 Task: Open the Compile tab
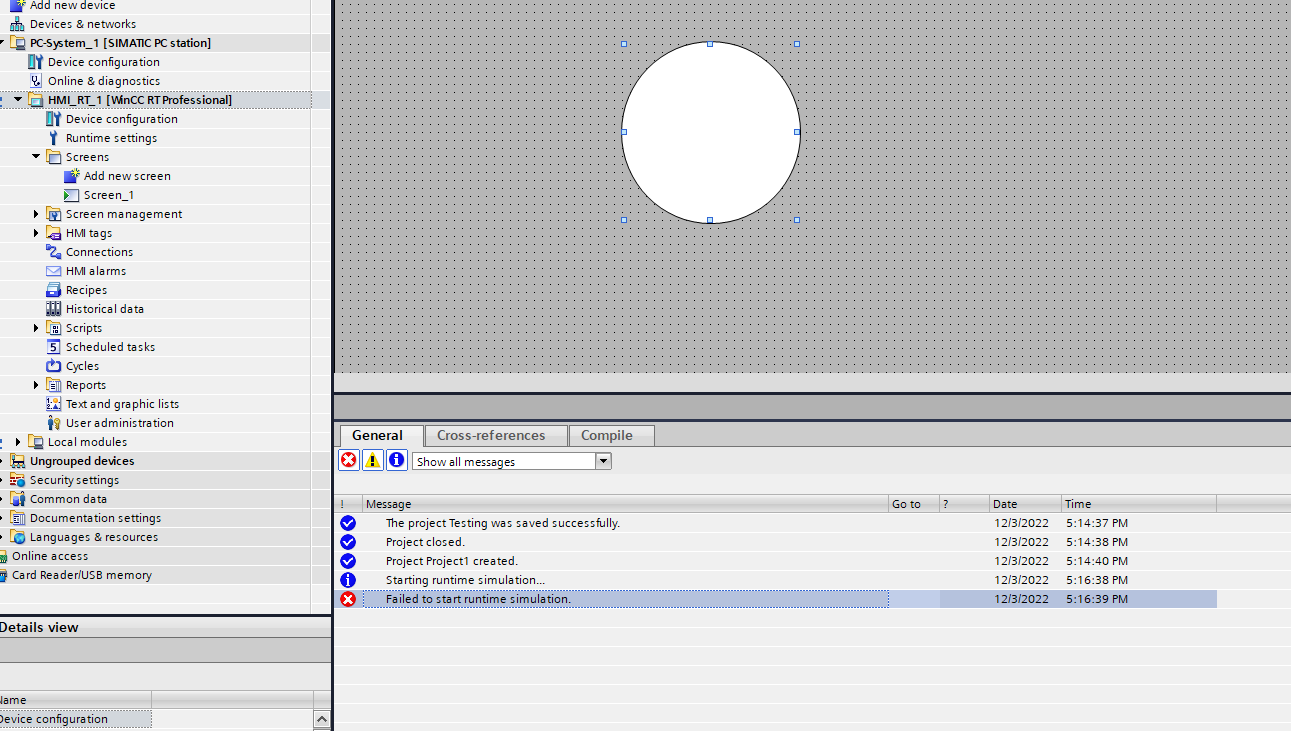[x=607, y=435]
